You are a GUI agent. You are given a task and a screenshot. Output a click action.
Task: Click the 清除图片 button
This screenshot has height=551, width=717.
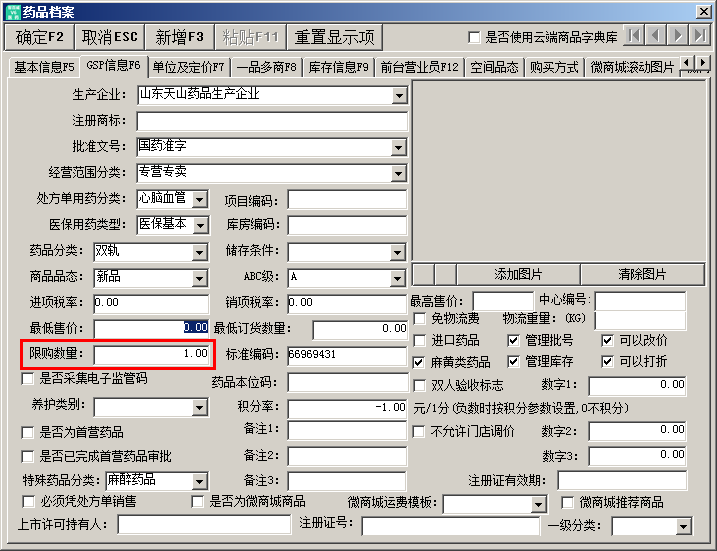pos(642,274)
